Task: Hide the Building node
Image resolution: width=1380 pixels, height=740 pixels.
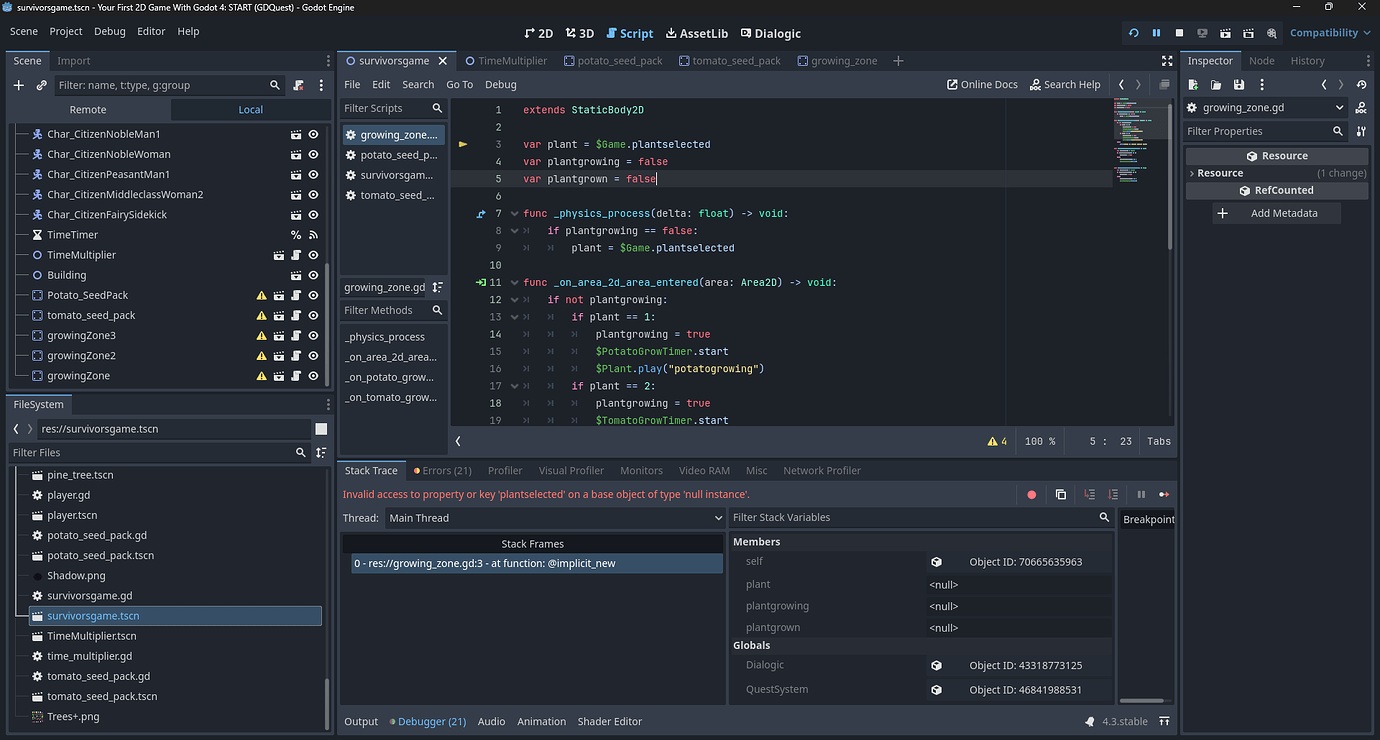Action: coord(313,275)
